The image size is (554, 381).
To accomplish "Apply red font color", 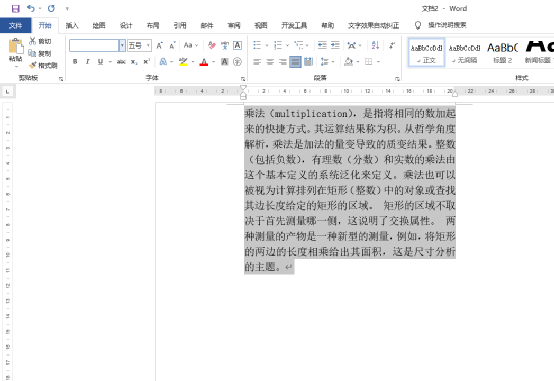I will [204, 62].
